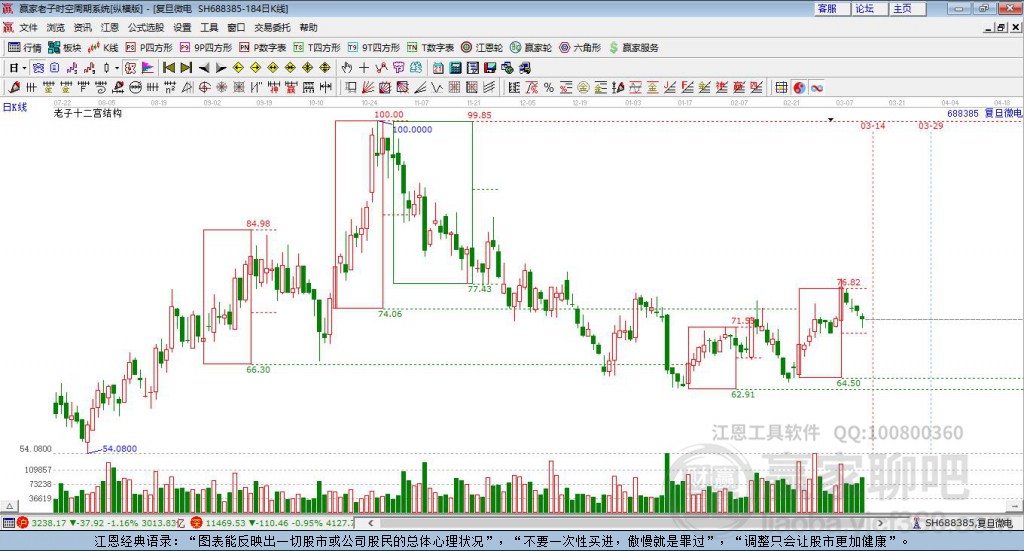Select the 03-14 date marker
The width and height of the screenshot is (1024, 551).
872,125
